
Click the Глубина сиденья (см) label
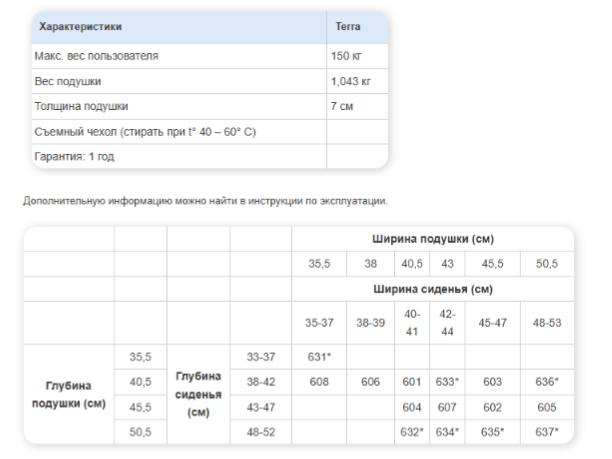(x=198, y=394)
